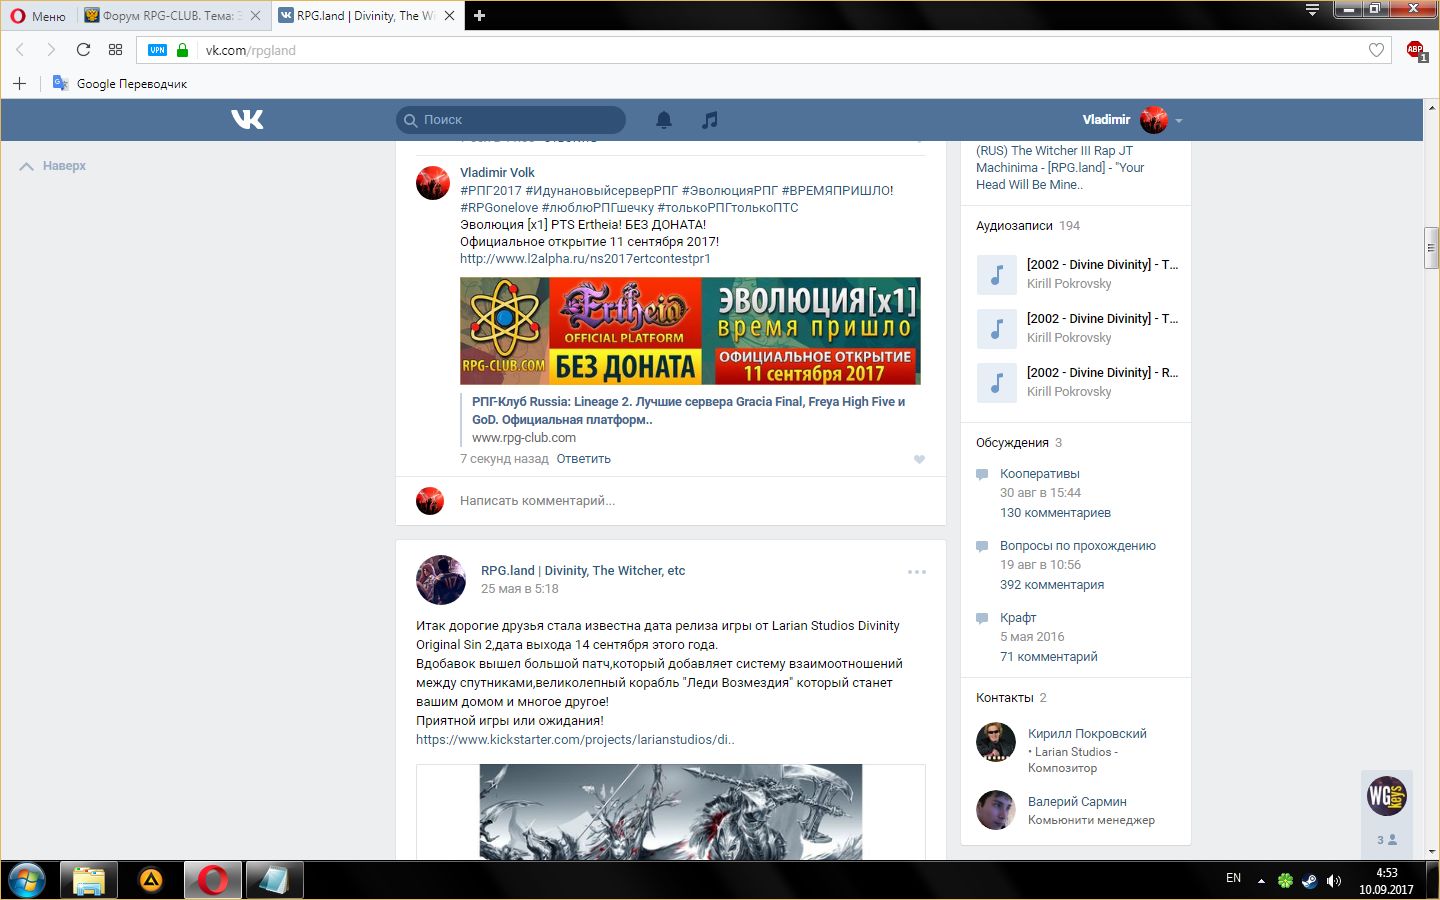Open 71 комментарий link
The width and height of the screenshot is (1440, 900).
[1049, 657]
